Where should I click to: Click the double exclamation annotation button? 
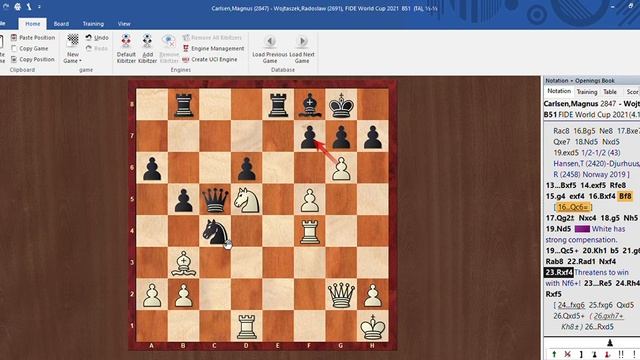621,354
